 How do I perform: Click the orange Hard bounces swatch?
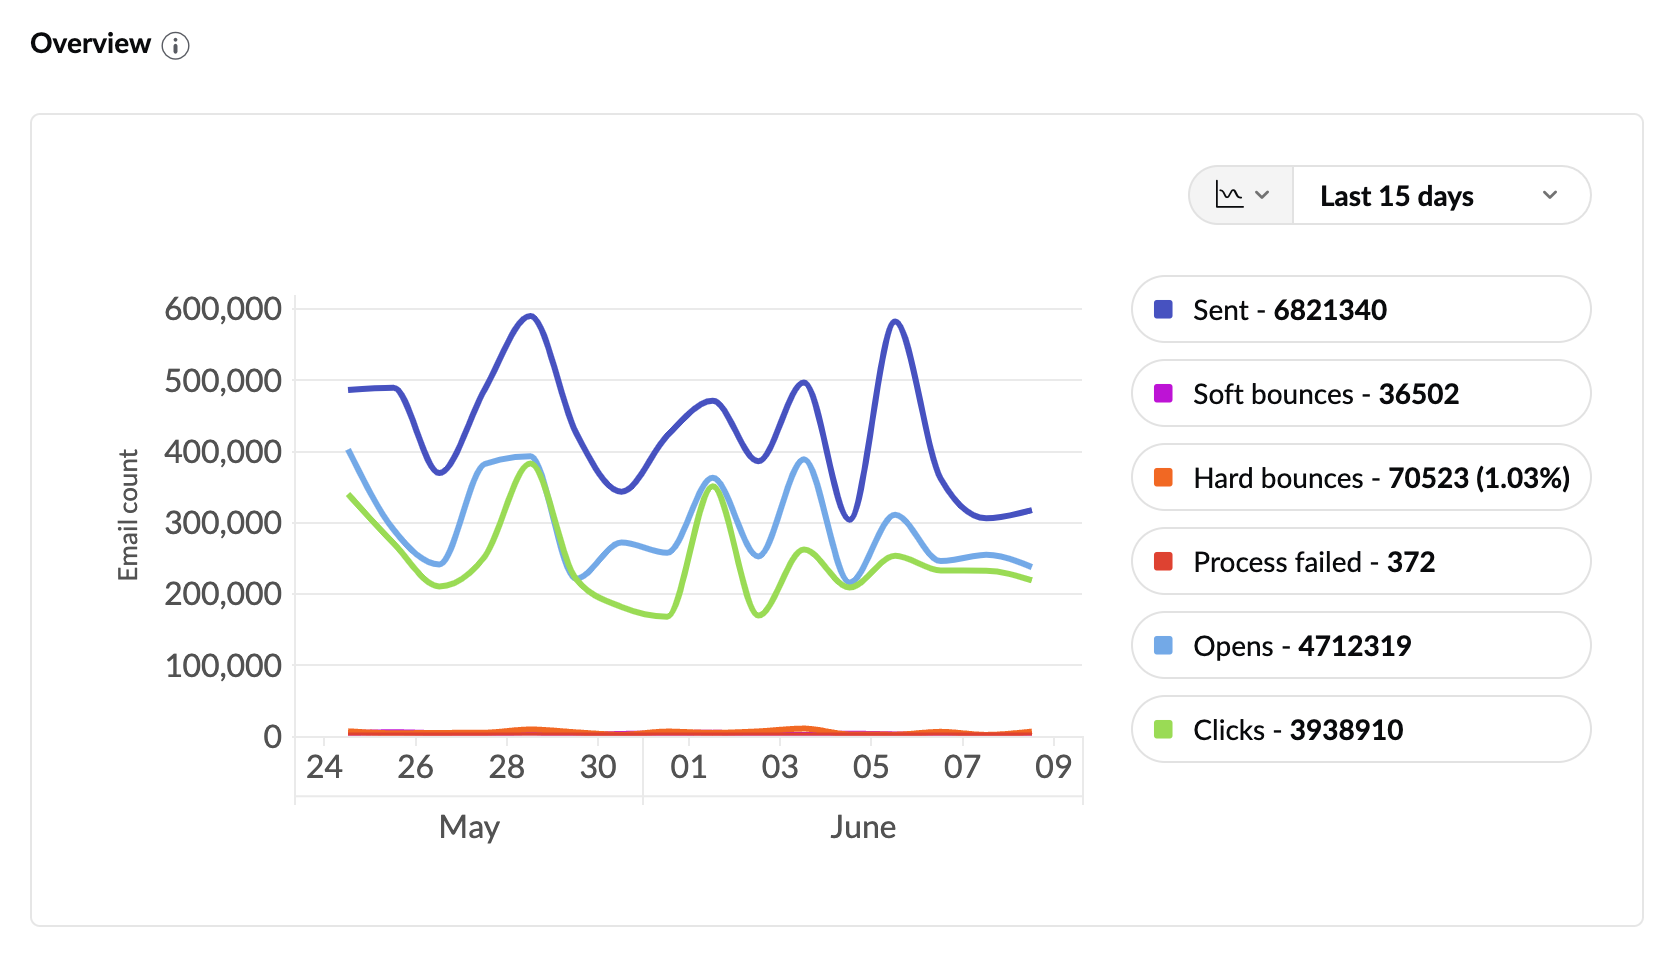(1163, 478)
